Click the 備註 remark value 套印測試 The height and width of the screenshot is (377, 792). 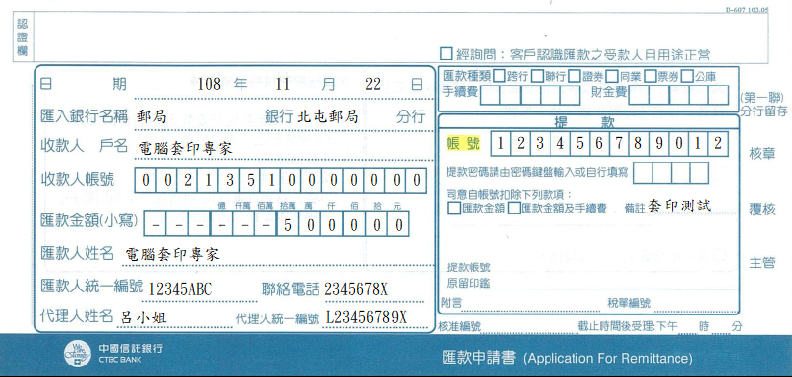[680, 206]
